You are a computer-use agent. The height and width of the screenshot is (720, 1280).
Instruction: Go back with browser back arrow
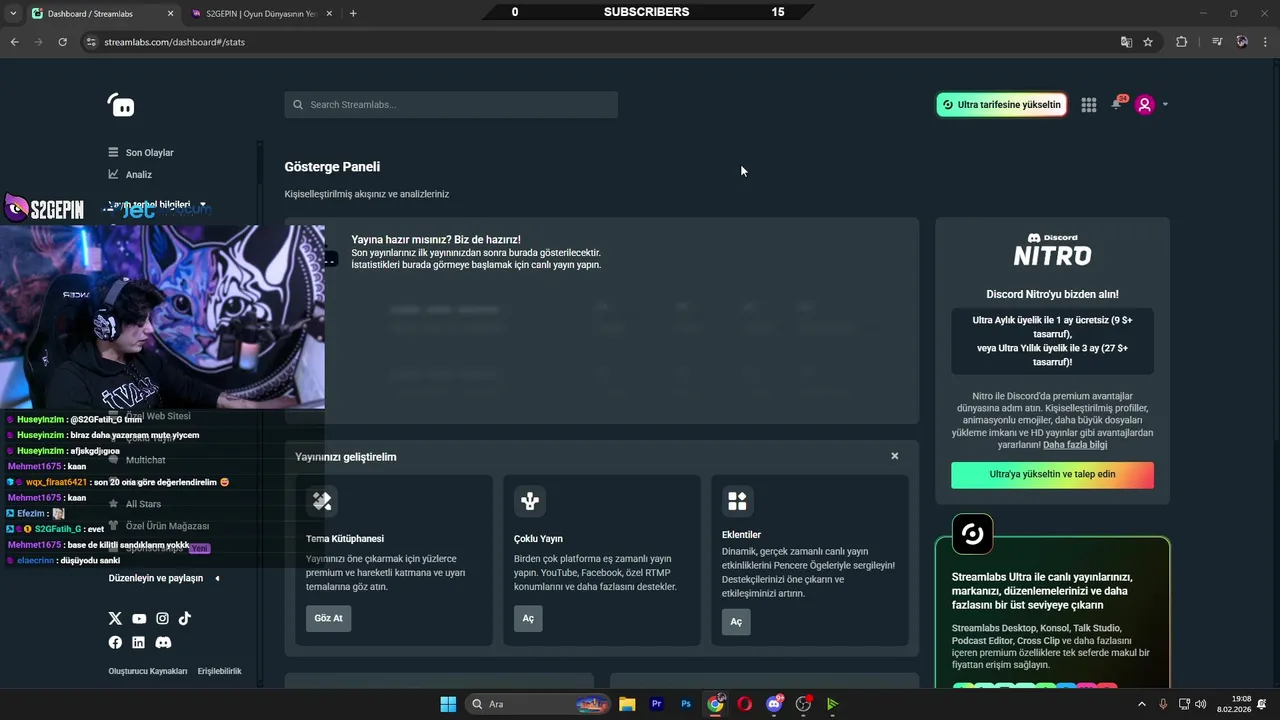tap(14, 42)
